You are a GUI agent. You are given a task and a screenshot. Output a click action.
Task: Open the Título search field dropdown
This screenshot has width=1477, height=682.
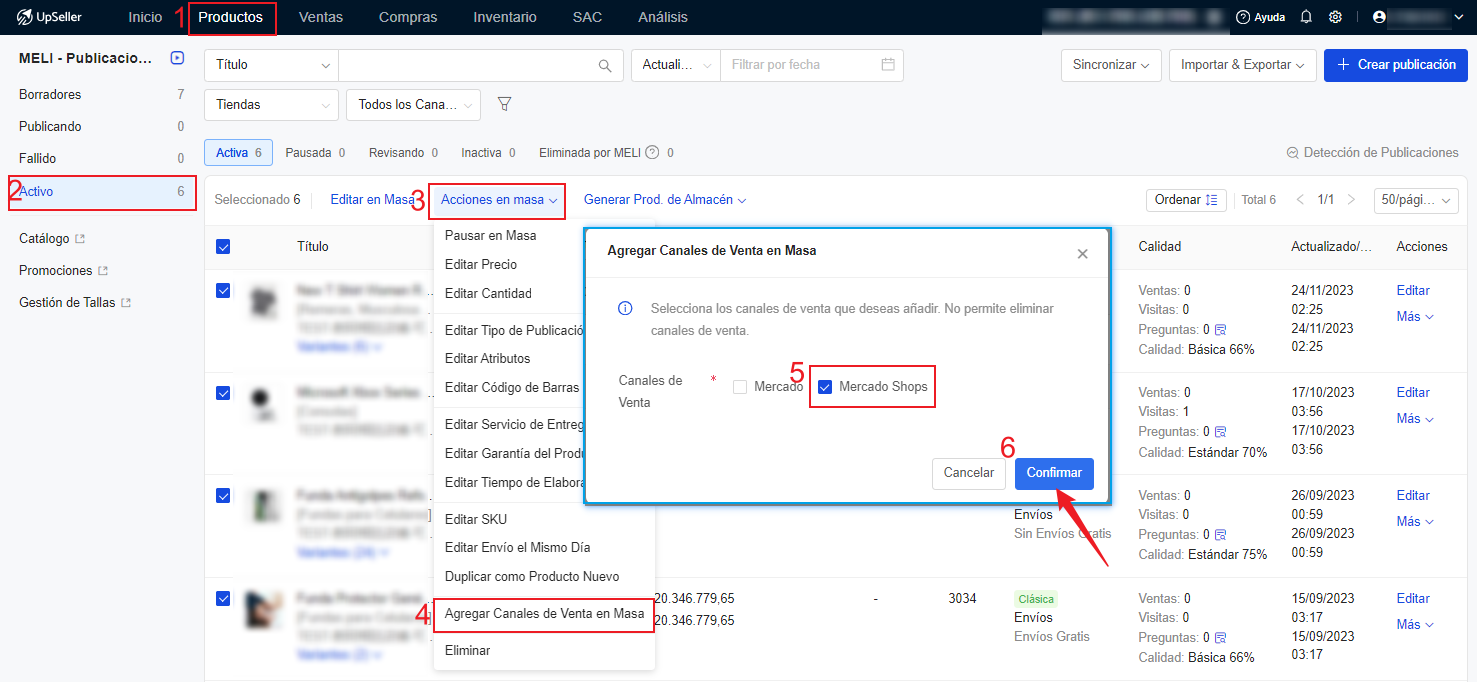(x=272, y=65)
